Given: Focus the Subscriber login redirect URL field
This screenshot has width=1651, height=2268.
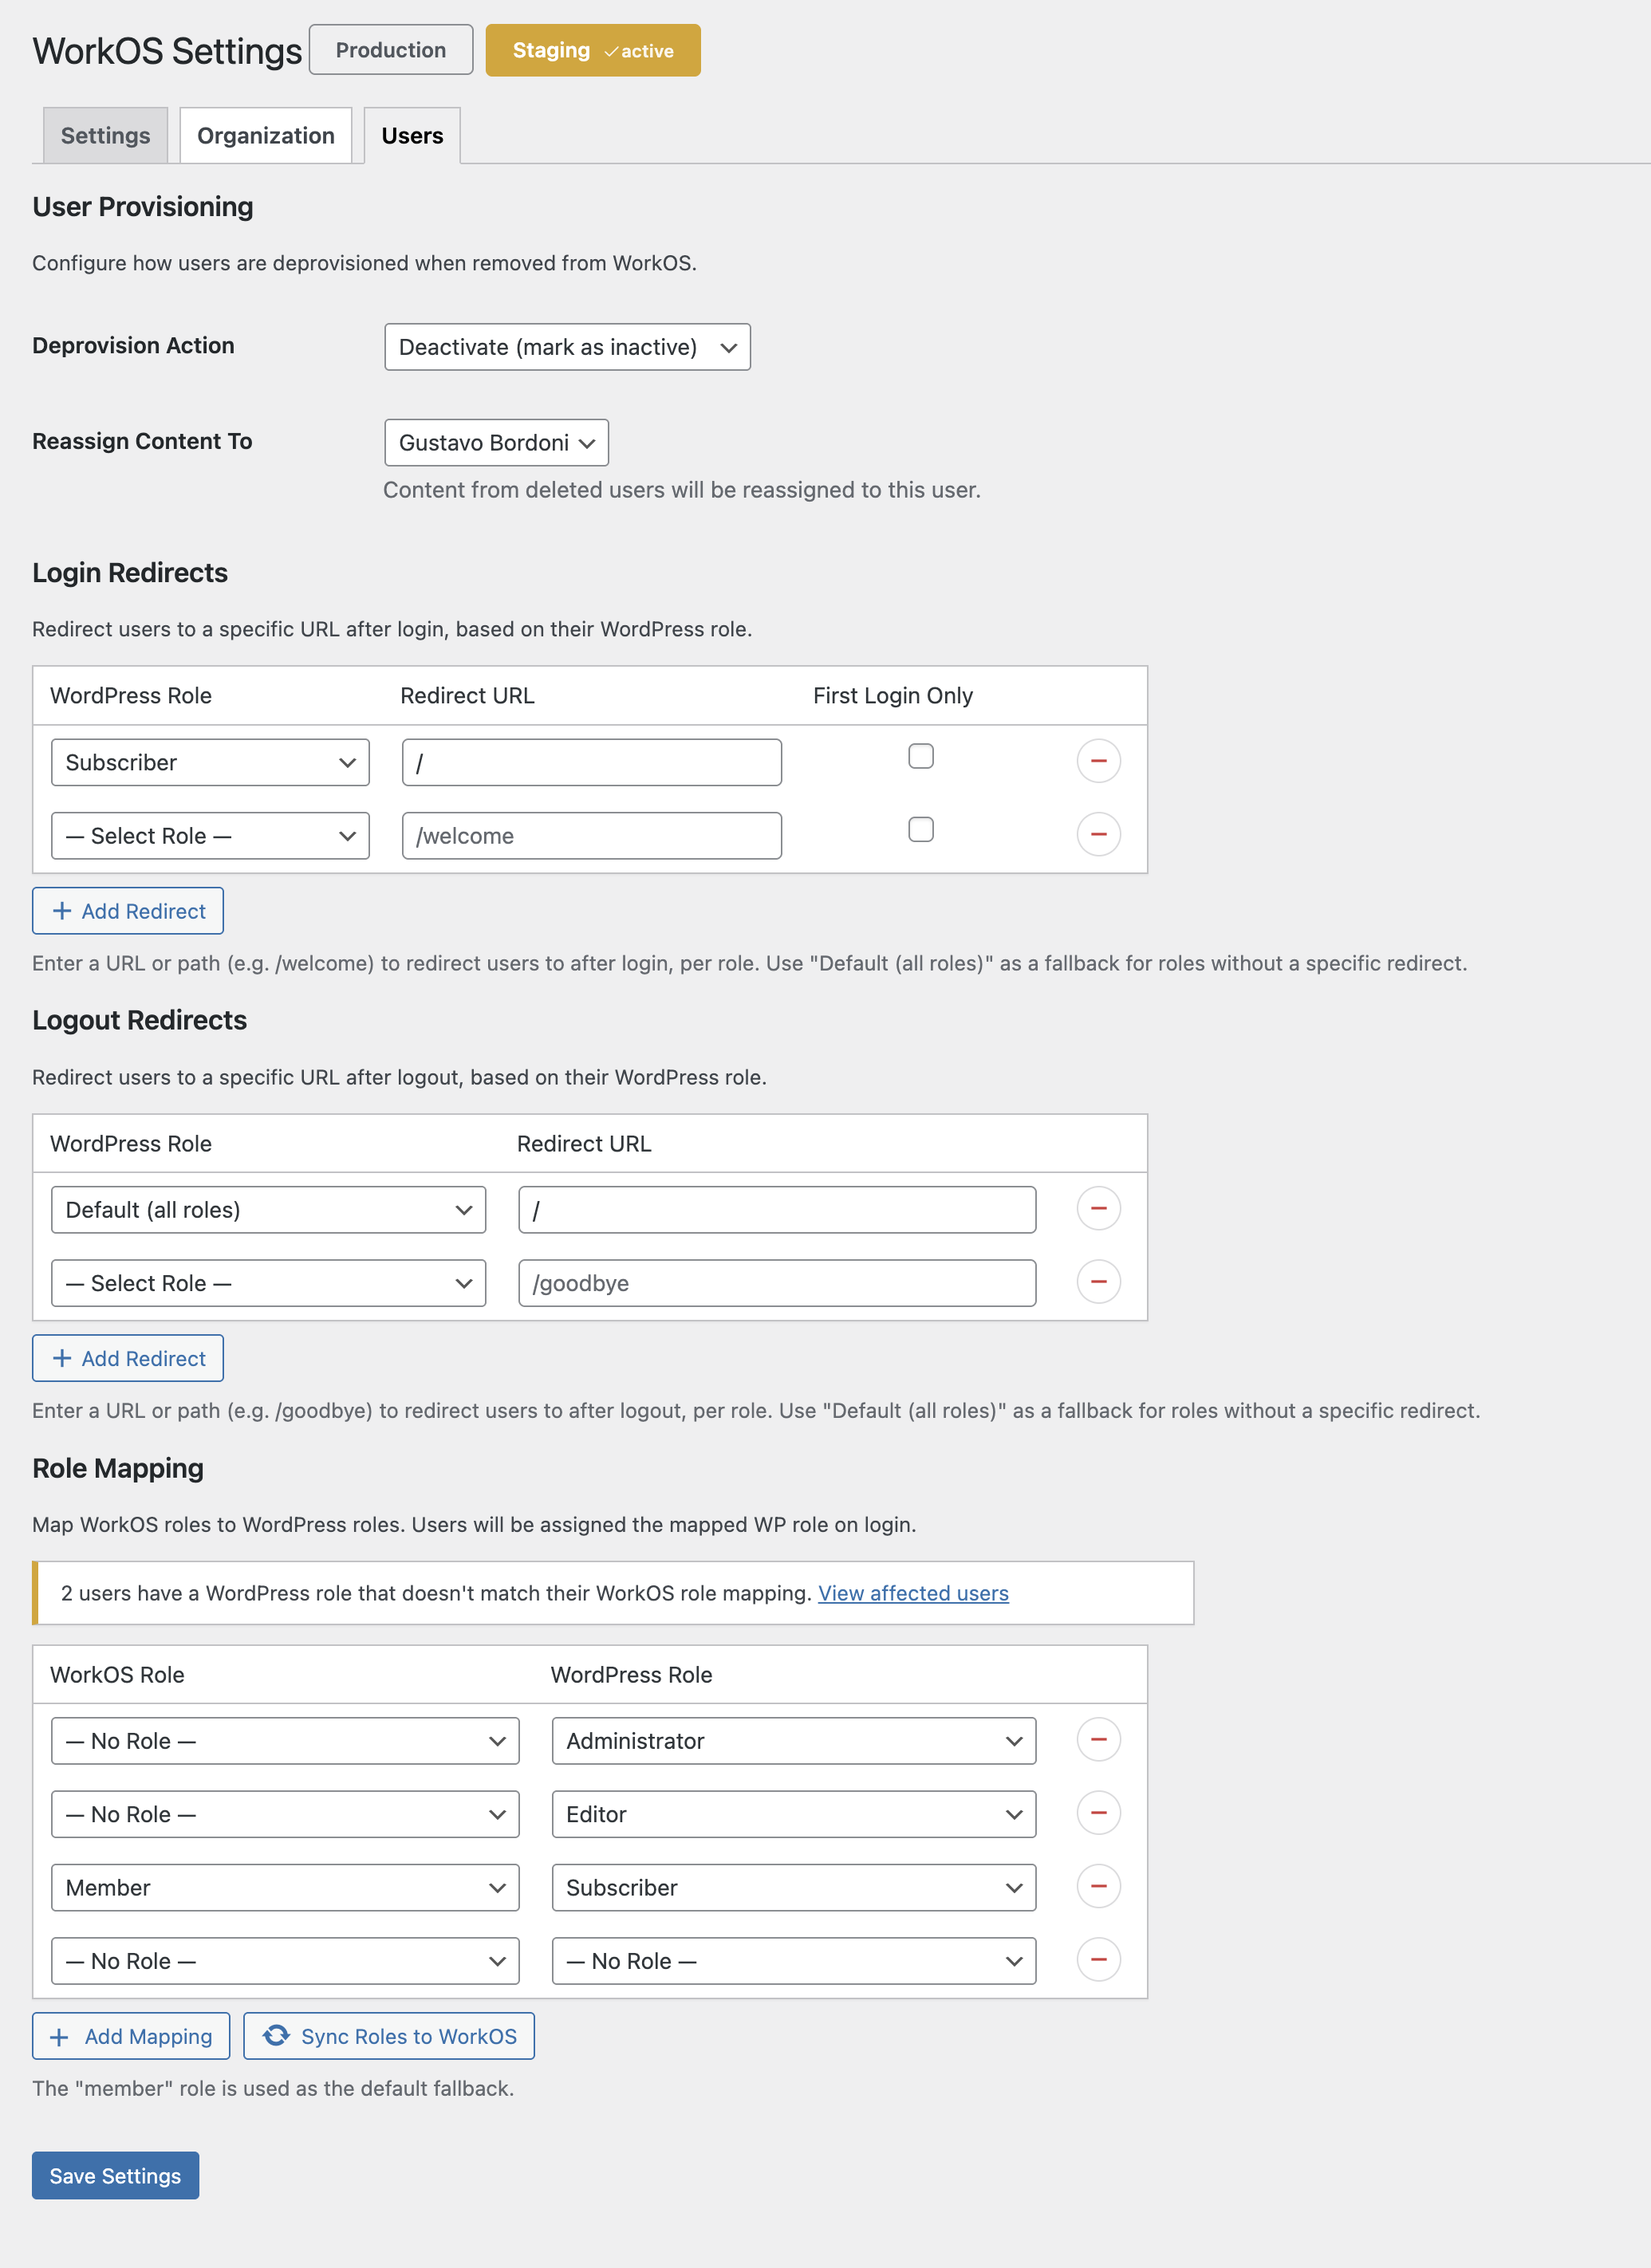Looking at the screenshot, I should [592, 762].
